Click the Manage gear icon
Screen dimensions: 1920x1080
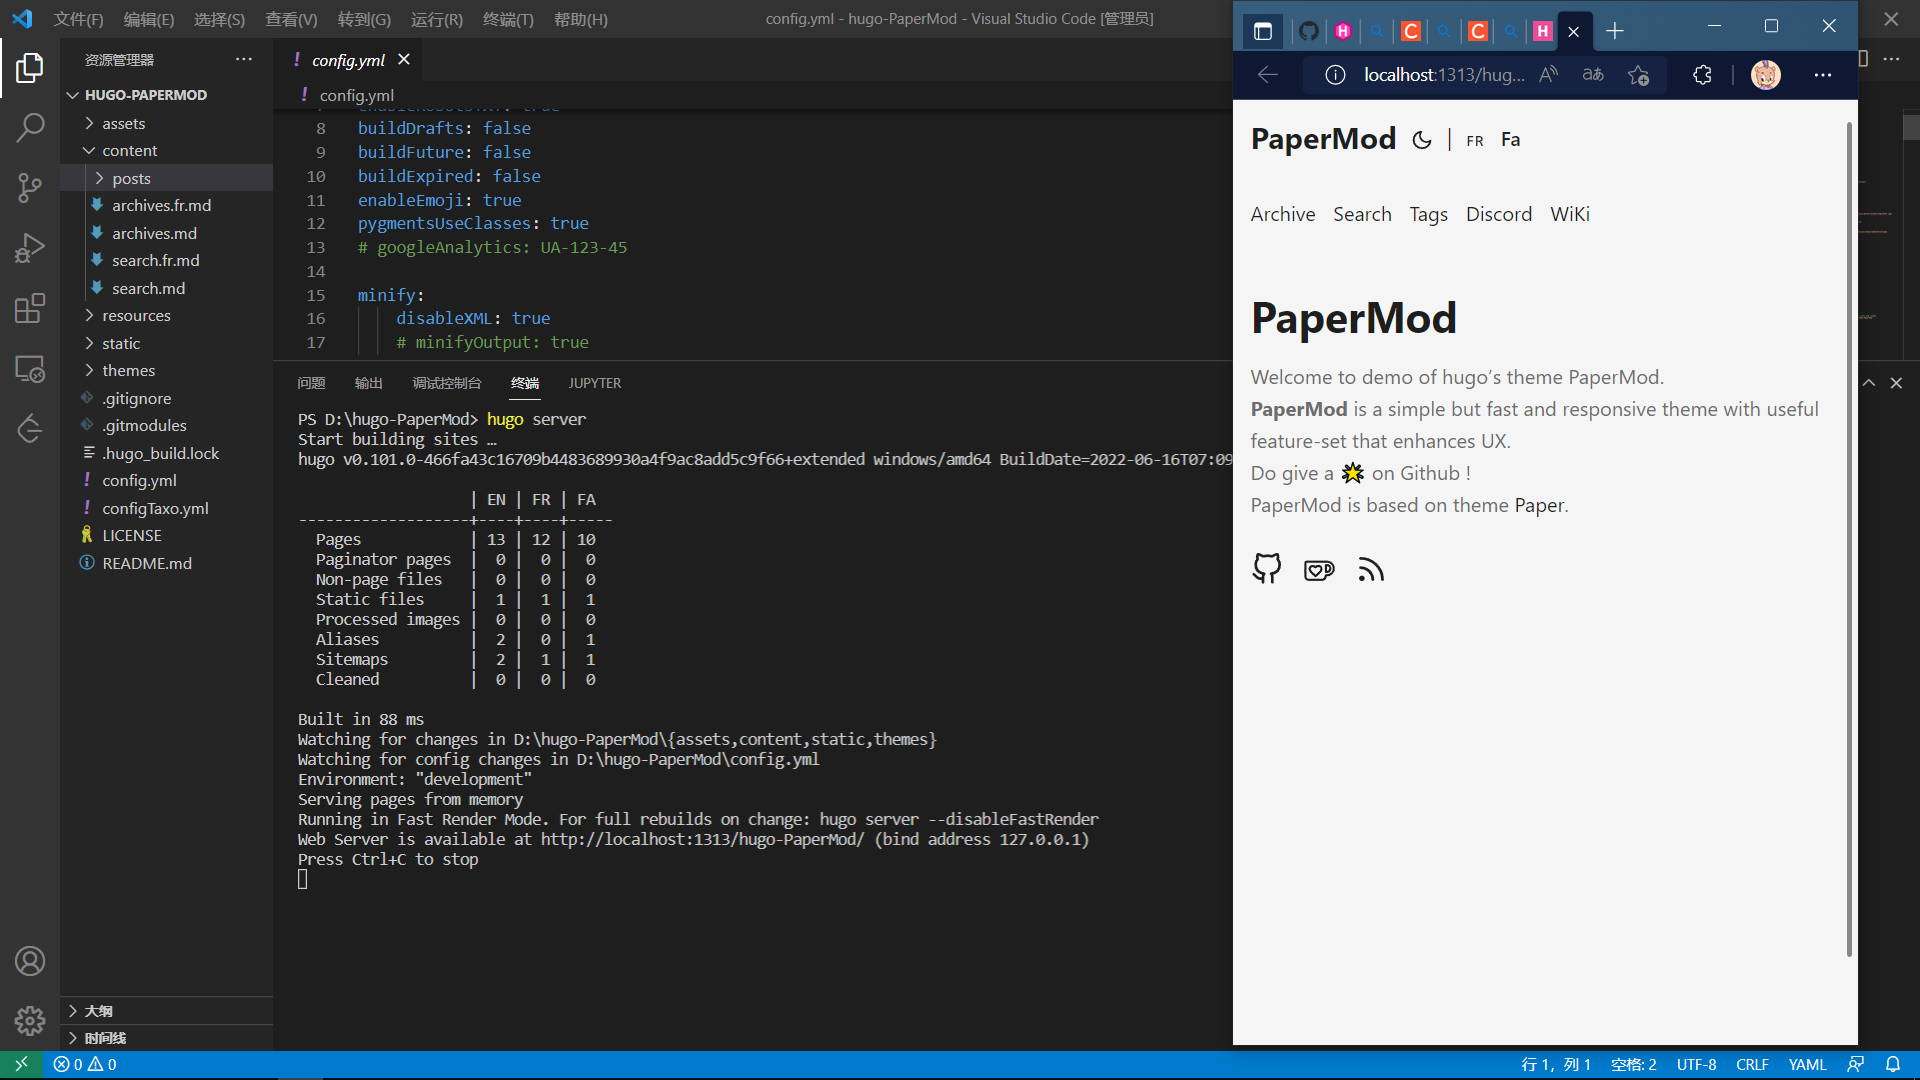pos(30,1020)
